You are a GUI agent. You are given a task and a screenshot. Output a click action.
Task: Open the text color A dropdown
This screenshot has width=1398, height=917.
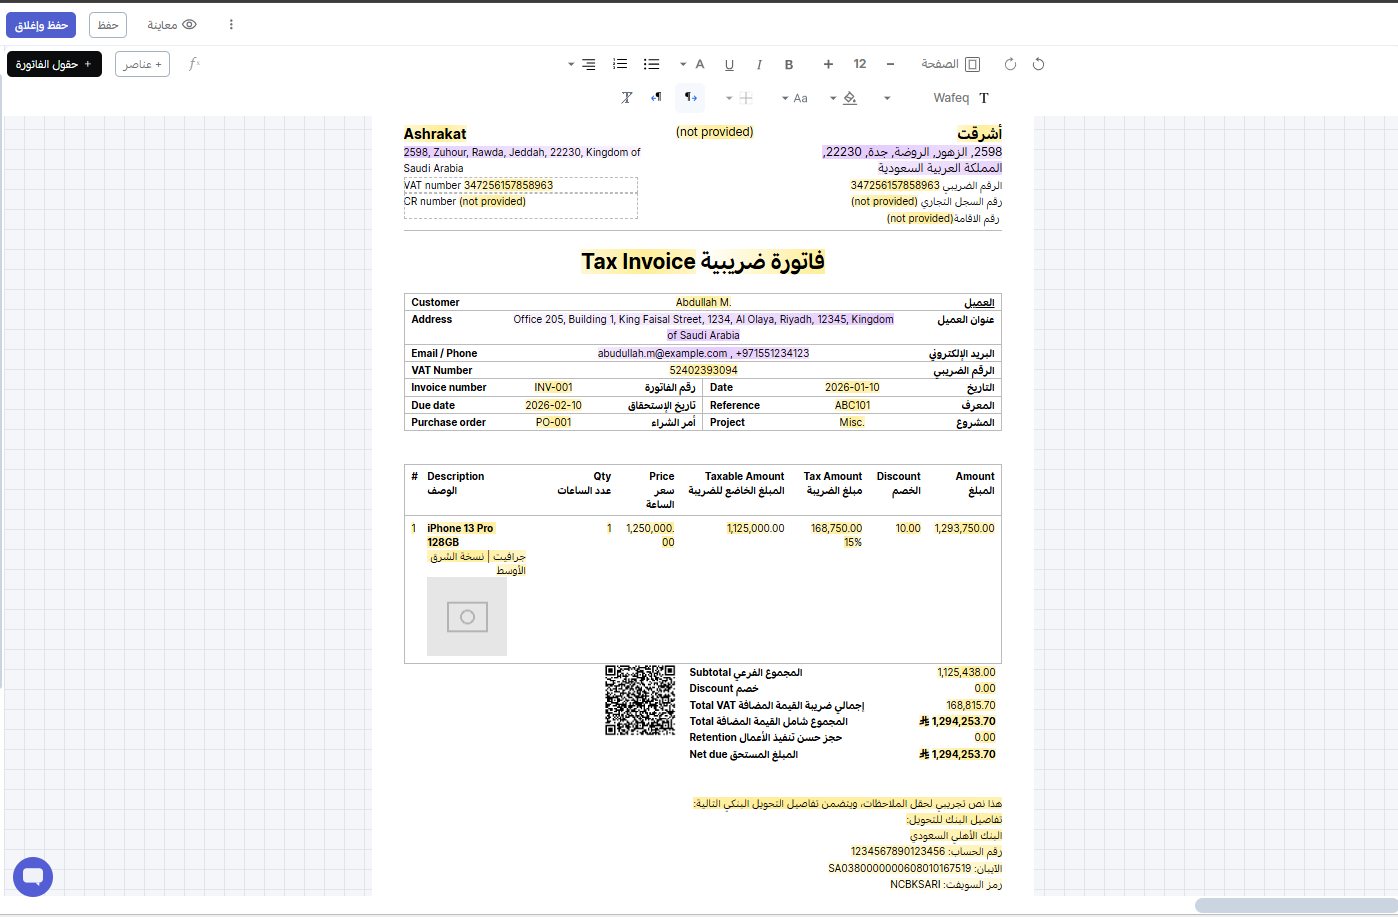click(x=693, y=64)
